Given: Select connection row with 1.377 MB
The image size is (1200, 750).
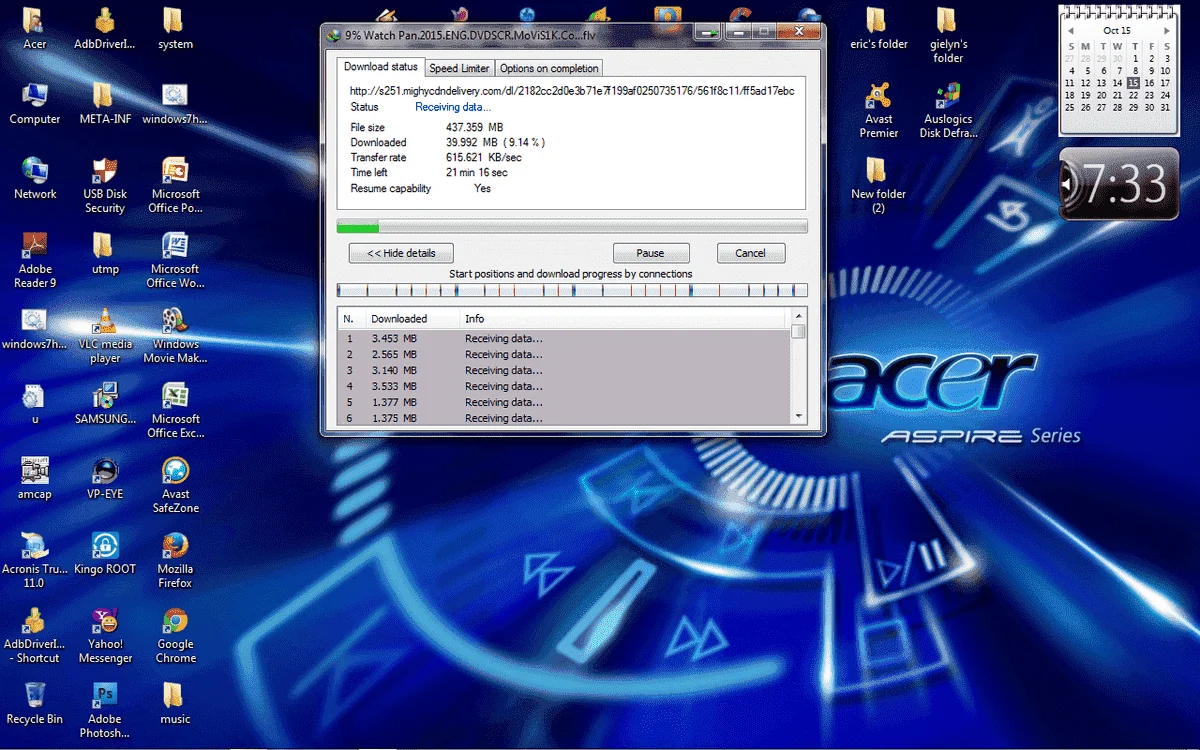Looking at the screenshot, I should point(564,402).
